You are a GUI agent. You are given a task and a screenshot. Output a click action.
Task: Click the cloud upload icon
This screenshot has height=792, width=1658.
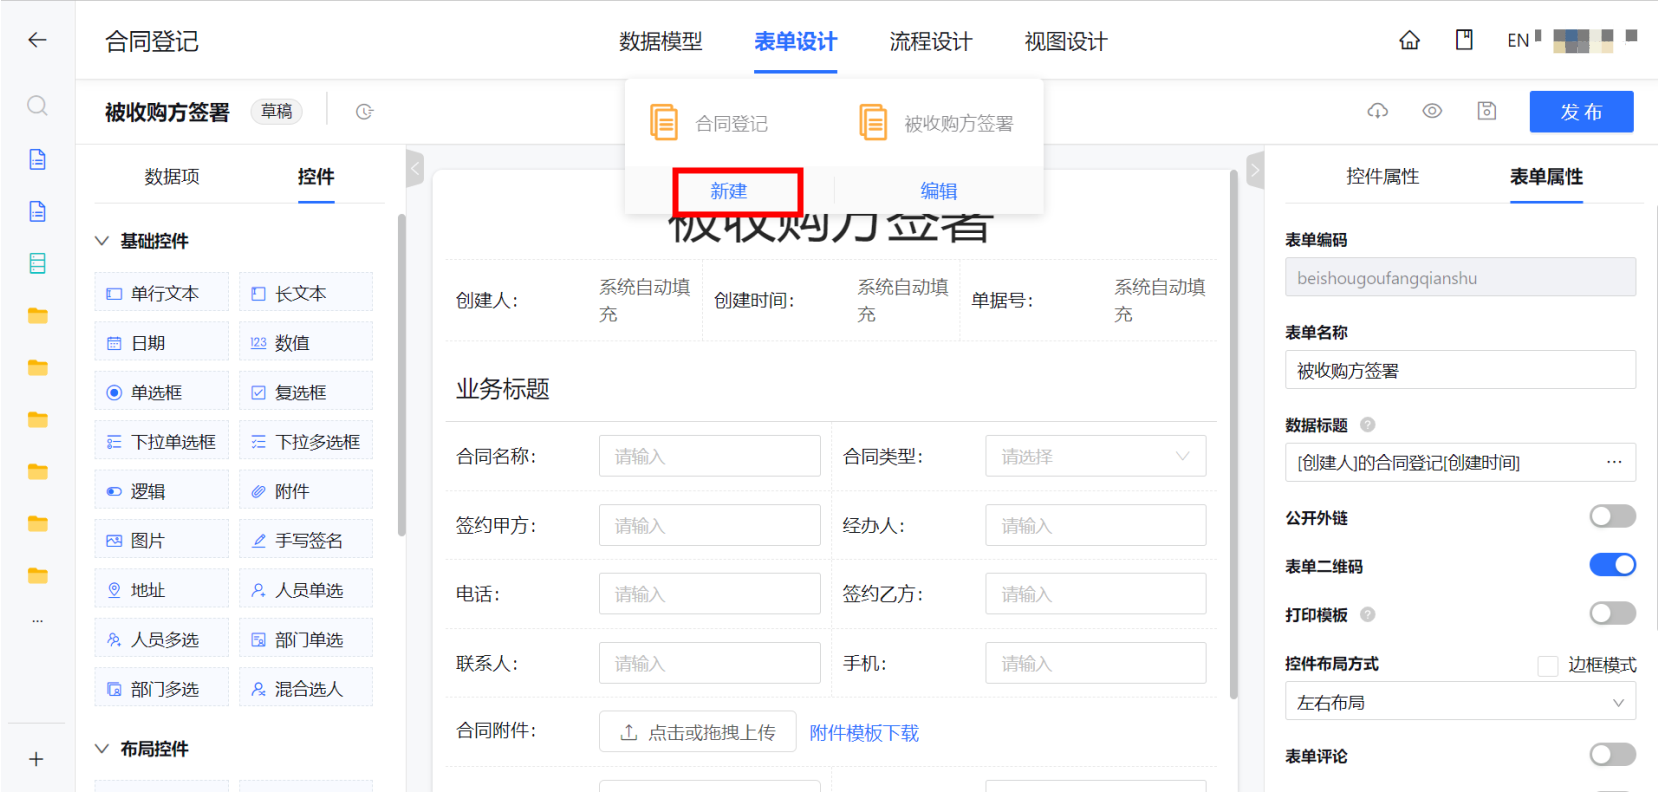click(1378, 111)
